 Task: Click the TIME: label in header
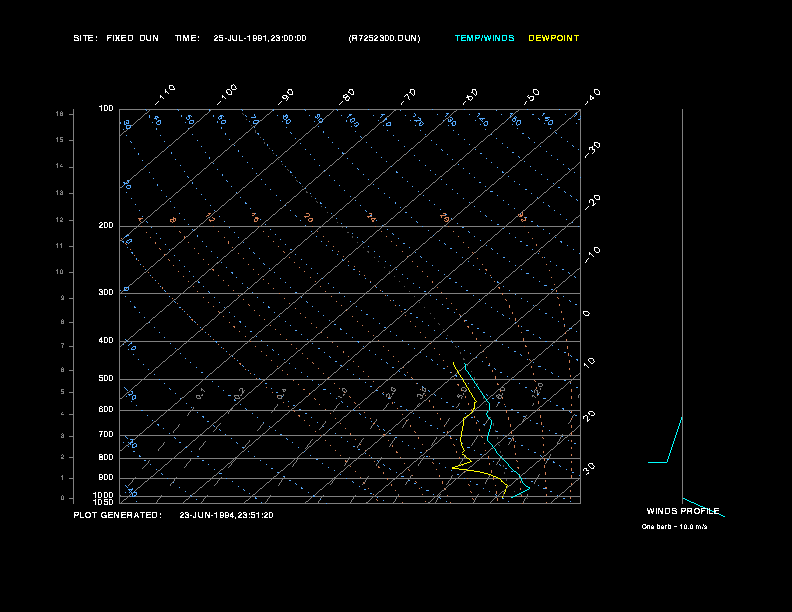[187, 38]
